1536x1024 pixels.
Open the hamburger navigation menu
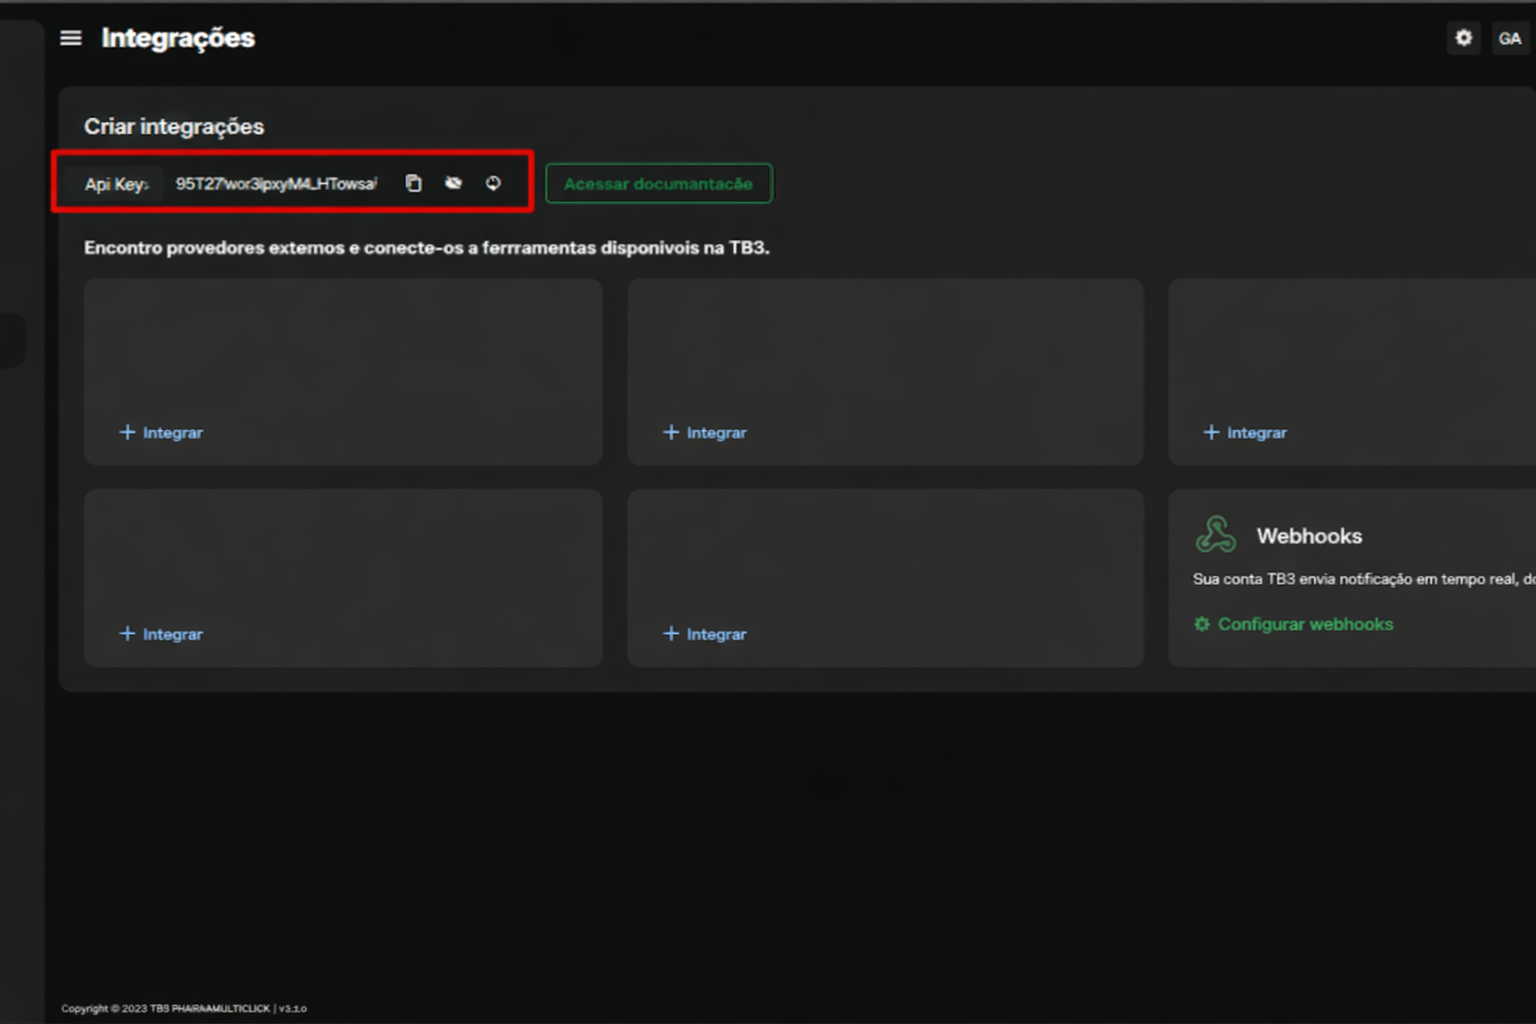[71, 38]
